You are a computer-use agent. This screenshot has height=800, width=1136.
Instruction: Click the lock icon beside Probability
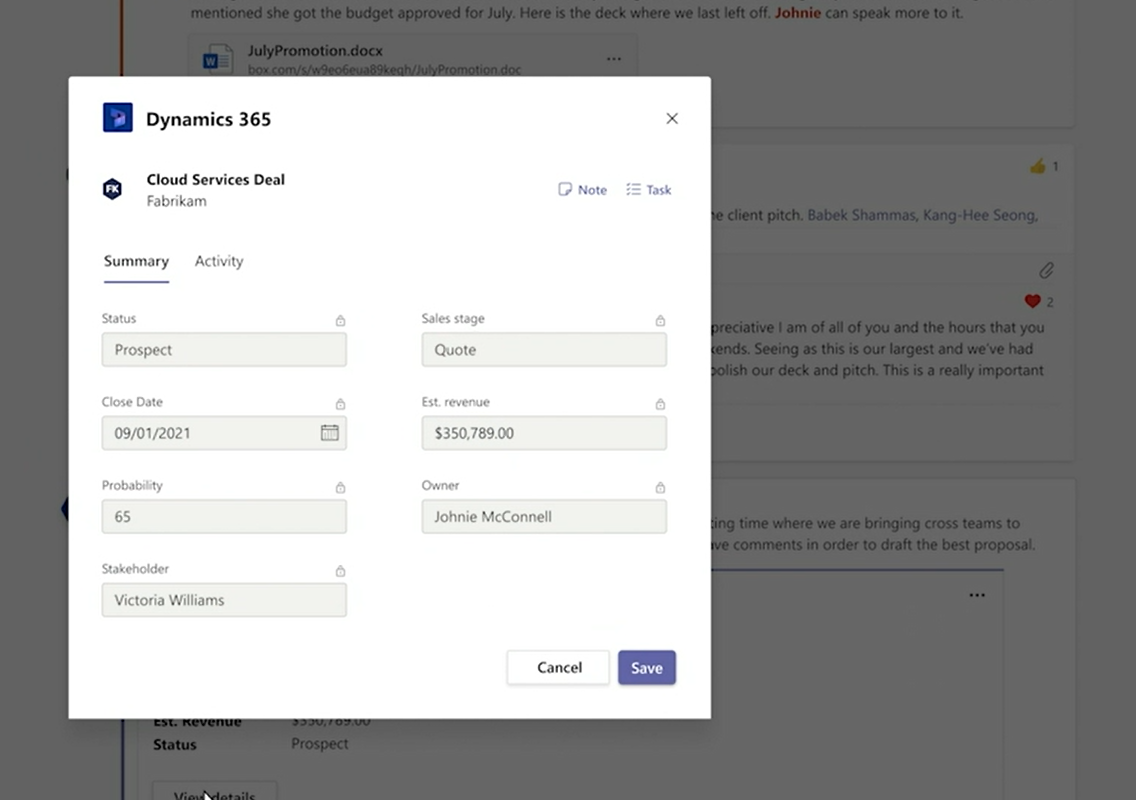tap(341, 487)
